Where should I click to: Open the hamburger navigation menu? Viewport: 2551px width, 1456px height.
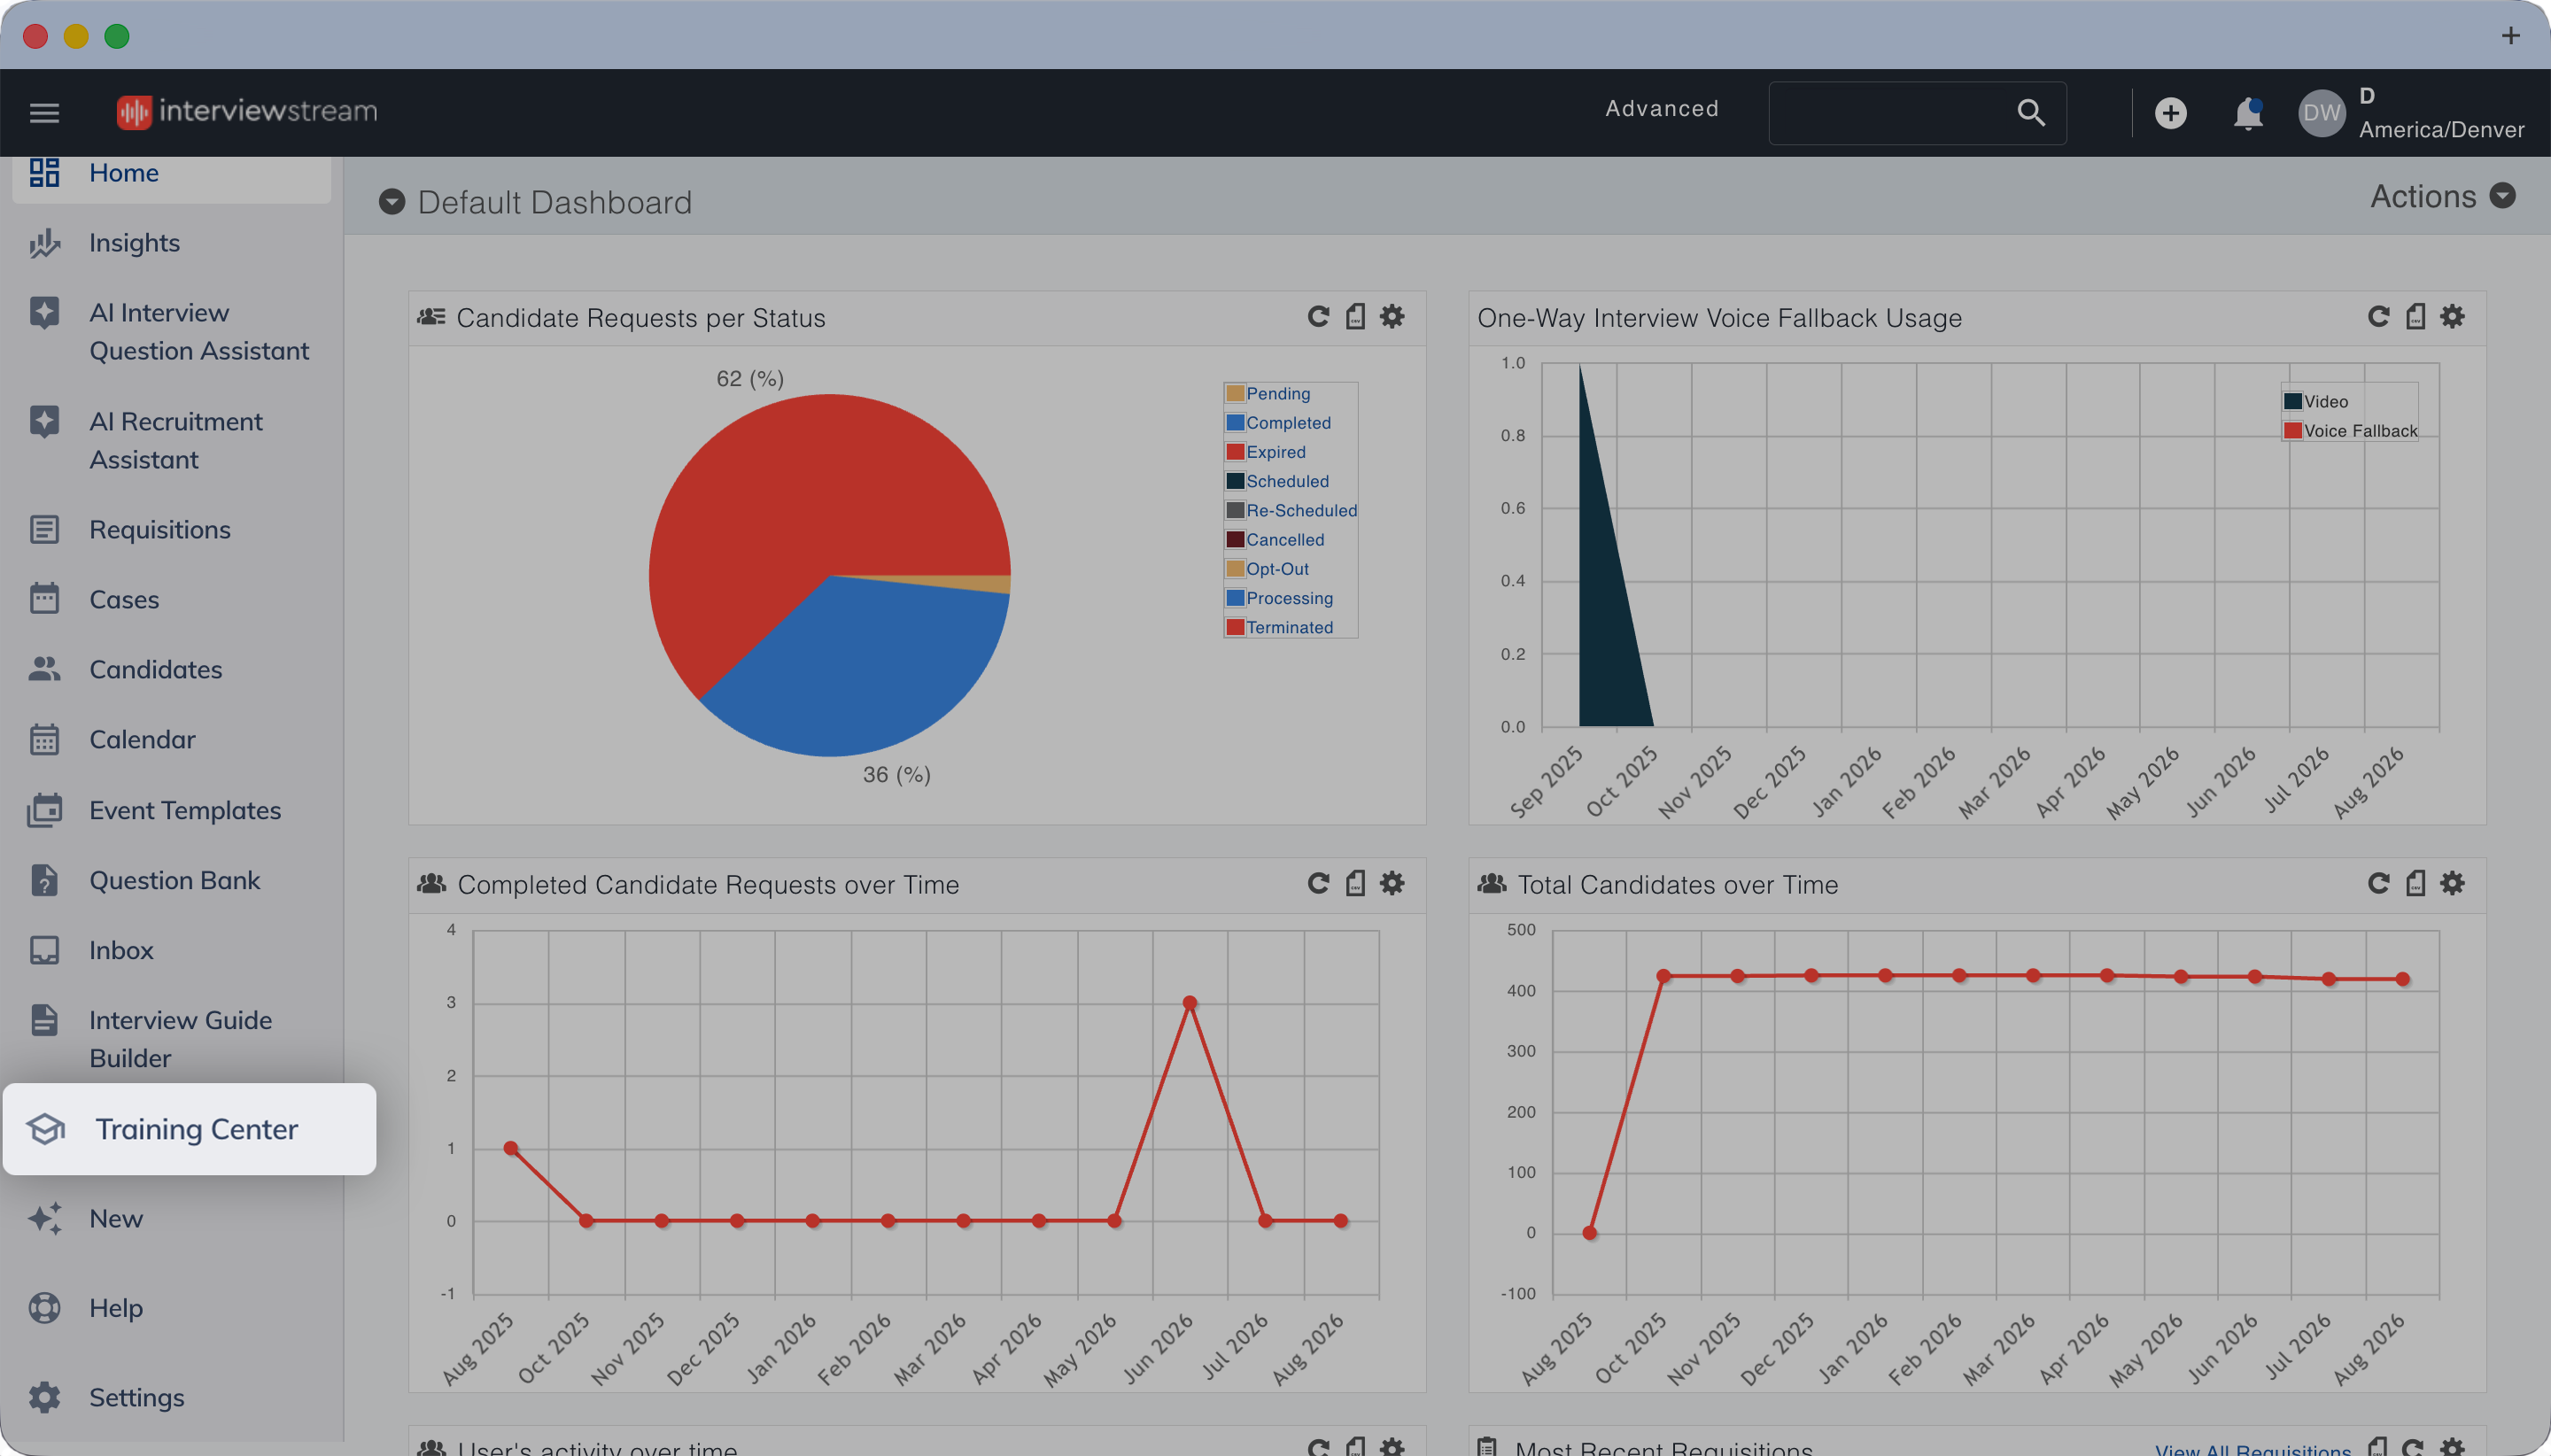44,112
